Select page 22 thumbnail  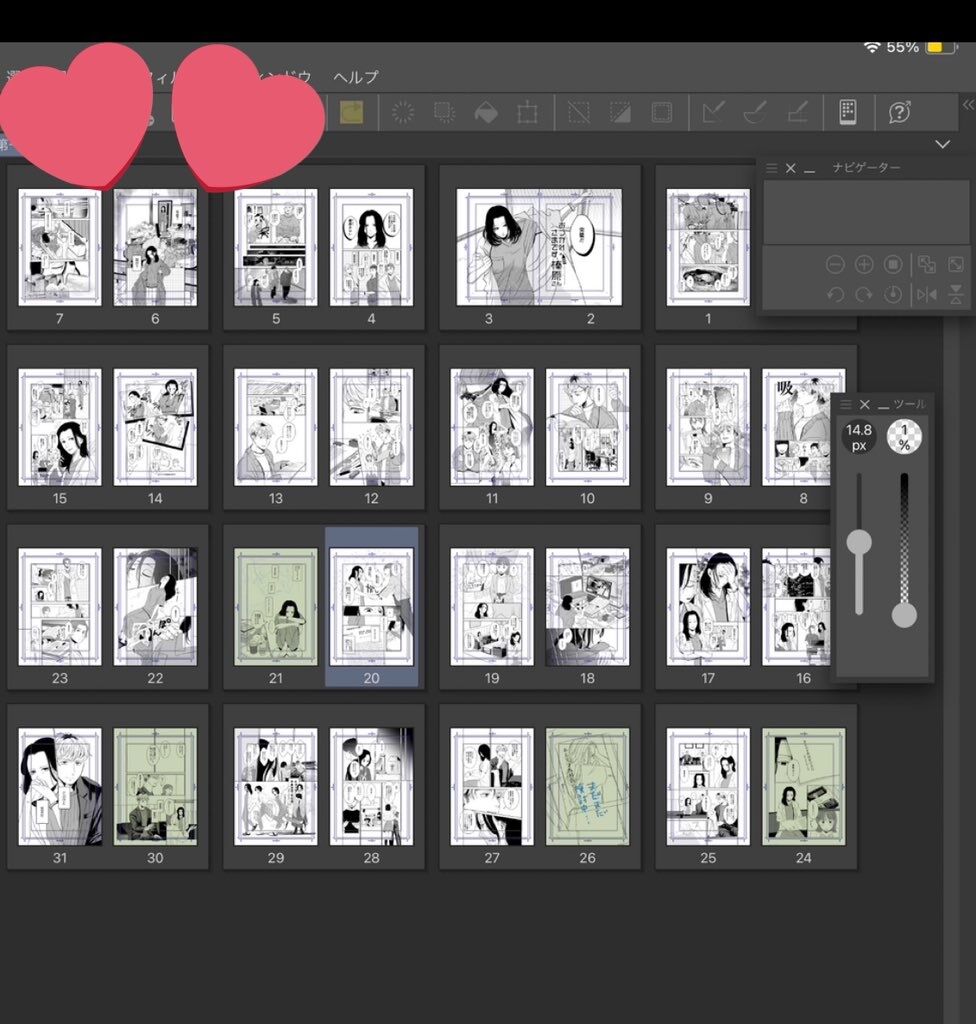(155, 607)
